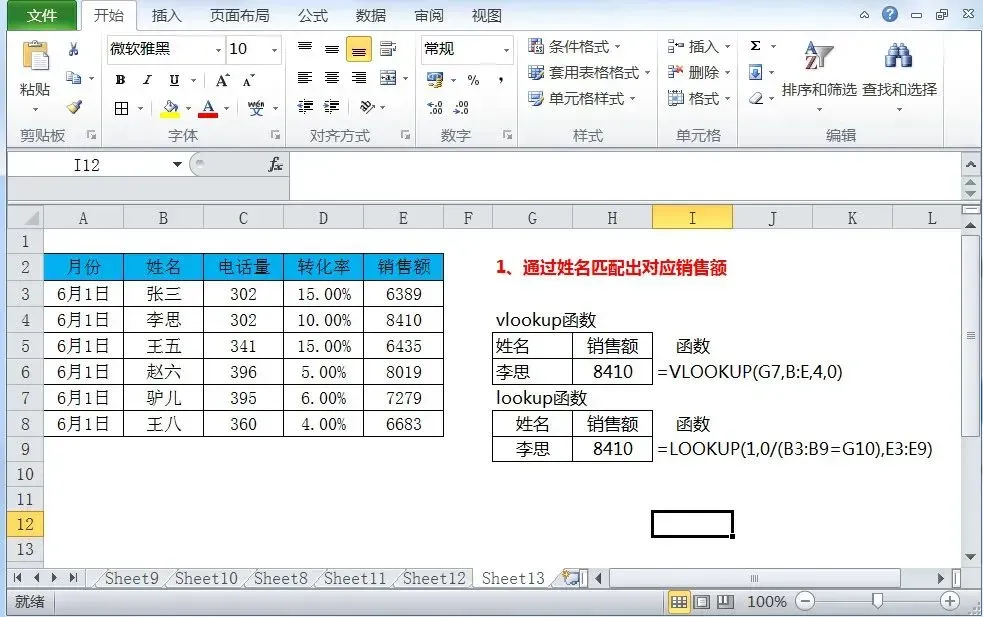This screenshot has width=983, height=617.
Task: Click text orientation icon
Action: [367, 107]
